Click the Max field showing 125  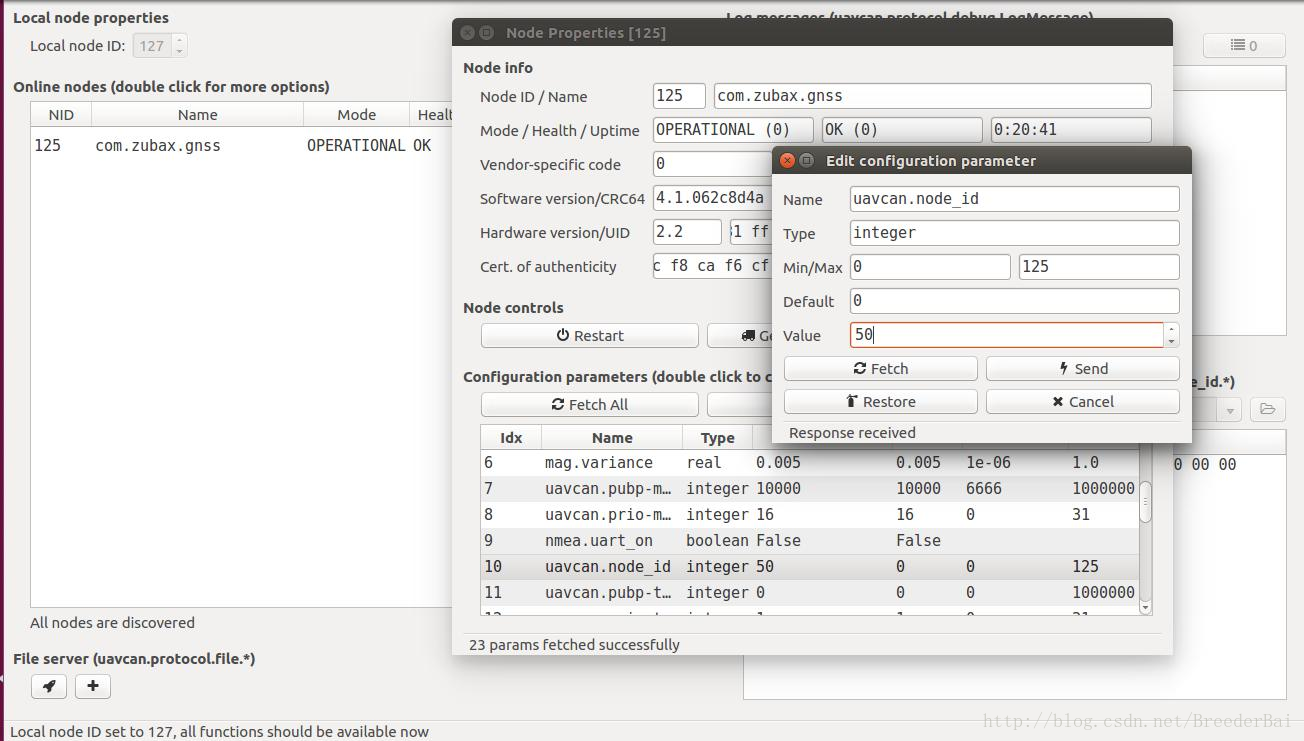click(1099, 266)
